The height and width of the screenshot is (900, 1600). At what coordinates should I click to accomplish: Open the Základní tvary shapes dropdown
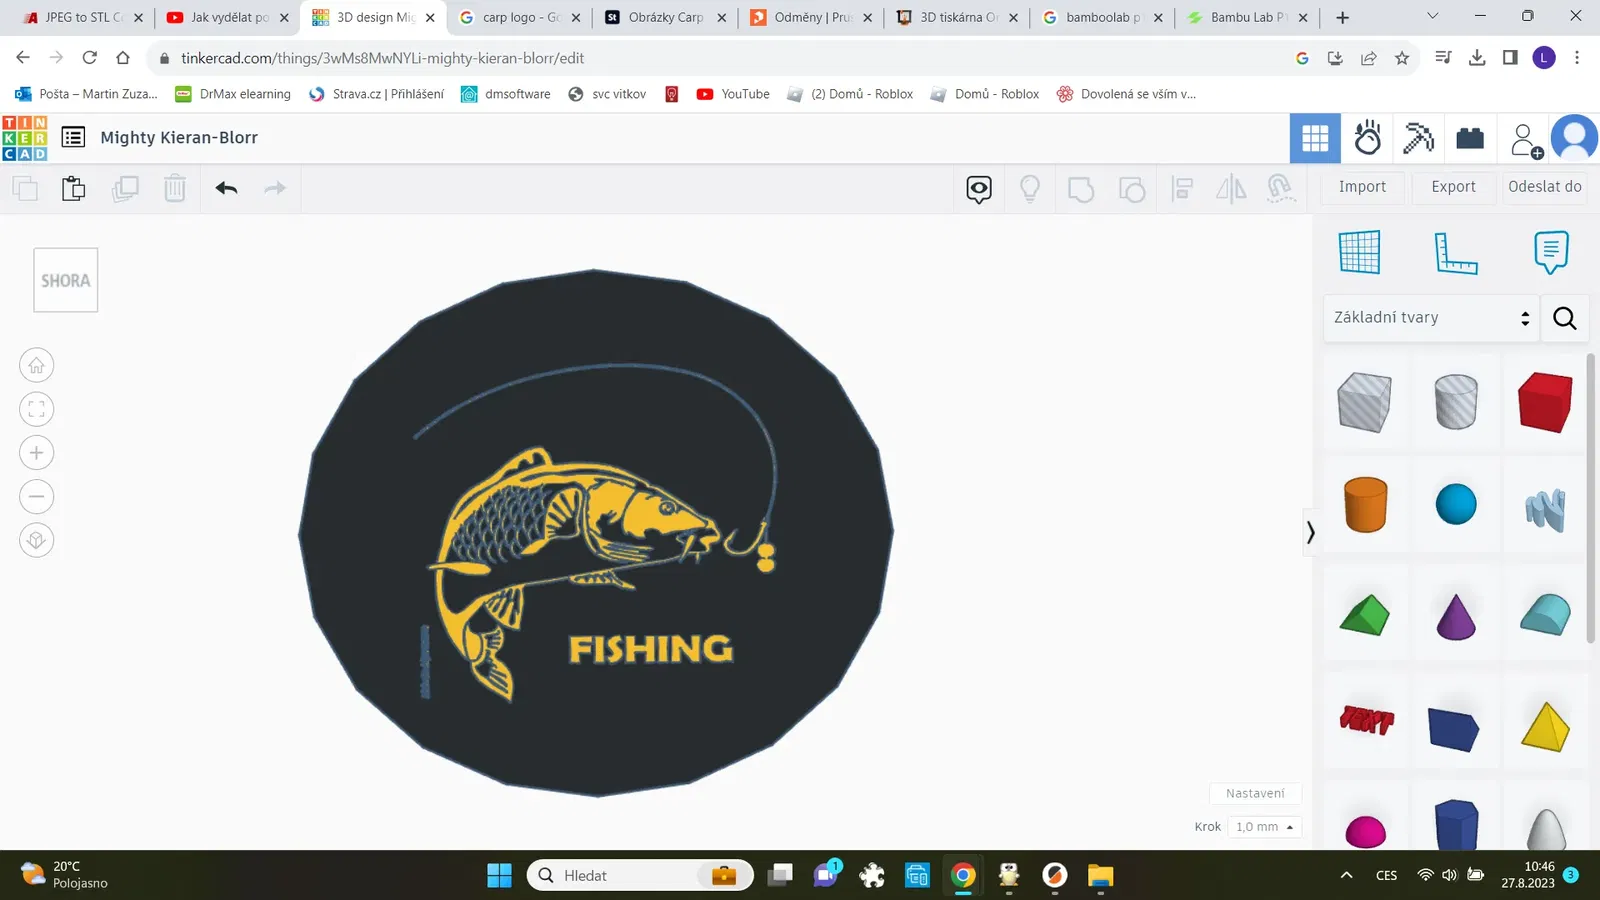[x=1431, y=318]
